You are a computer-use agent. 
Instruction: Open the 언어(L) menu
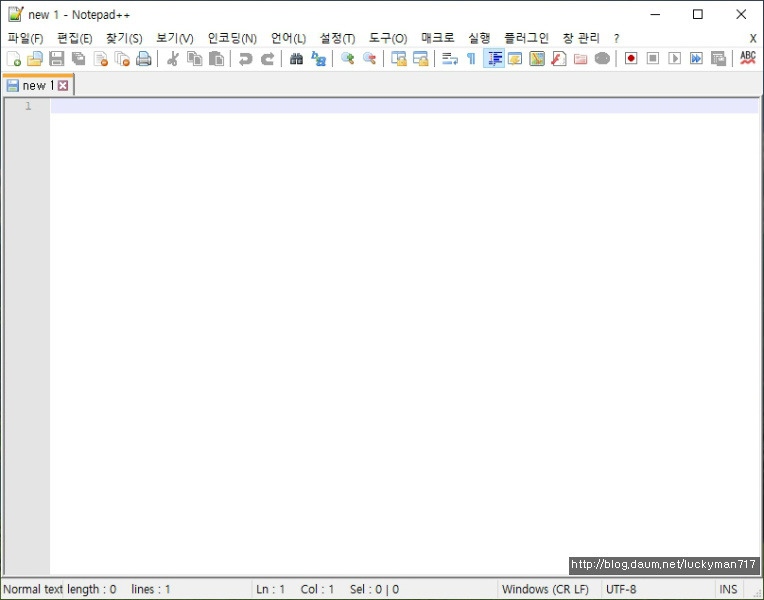pos(288,38)
